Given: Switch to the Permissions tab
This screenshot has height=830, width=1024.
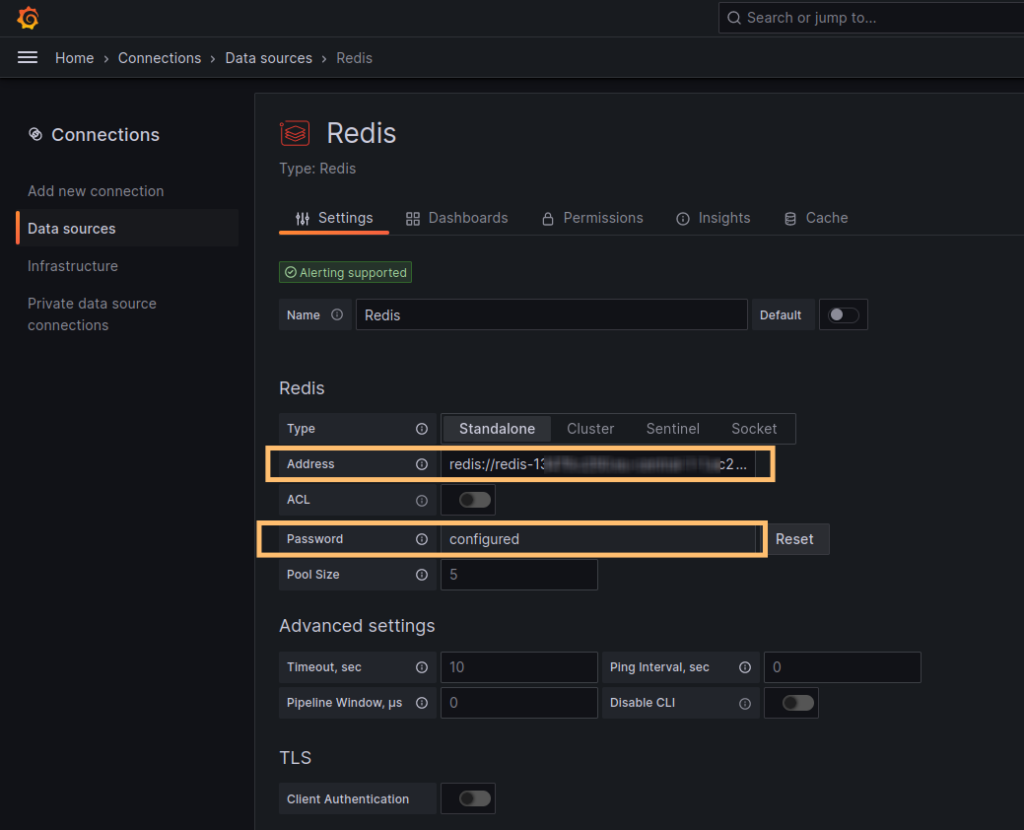Looking at the screenshot, I should tap(592, 218).
